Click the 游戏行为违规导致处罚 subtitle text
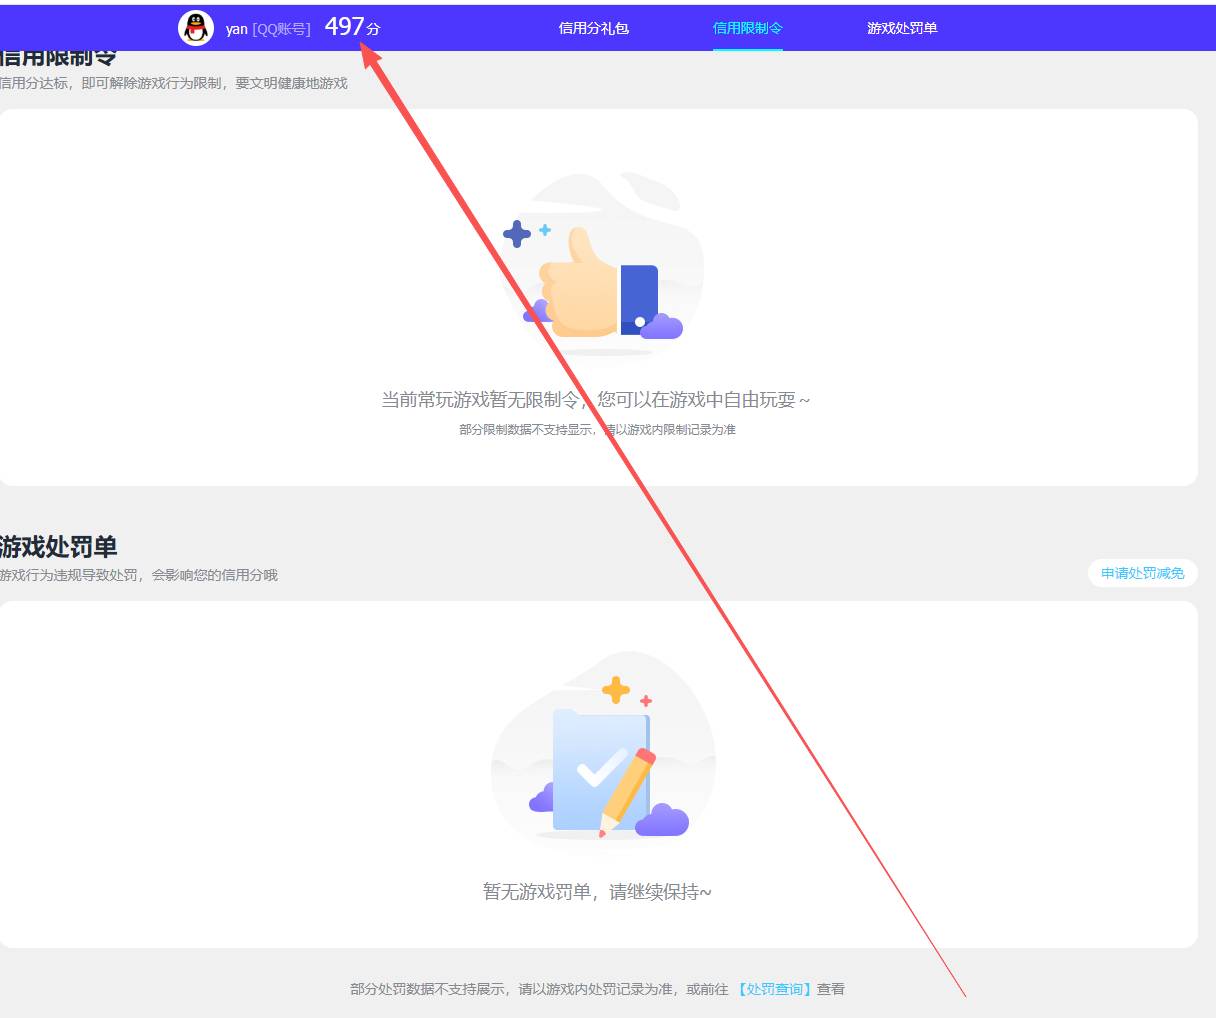Screen dimensions: 1216x1018 point(138,575)
